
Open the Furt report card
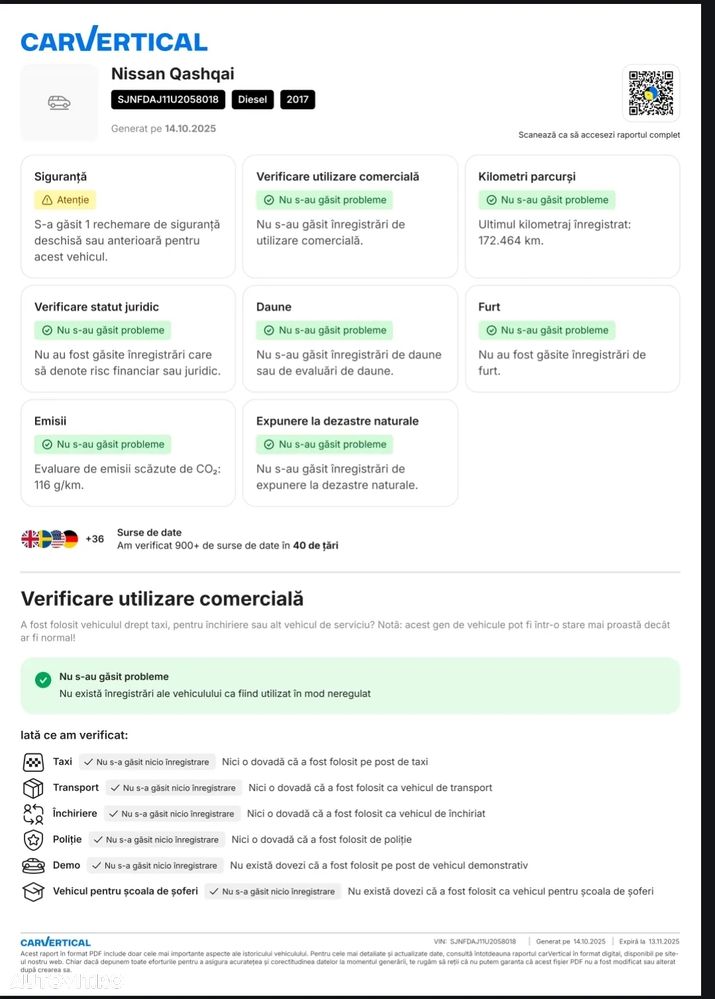tap(572, 338)
